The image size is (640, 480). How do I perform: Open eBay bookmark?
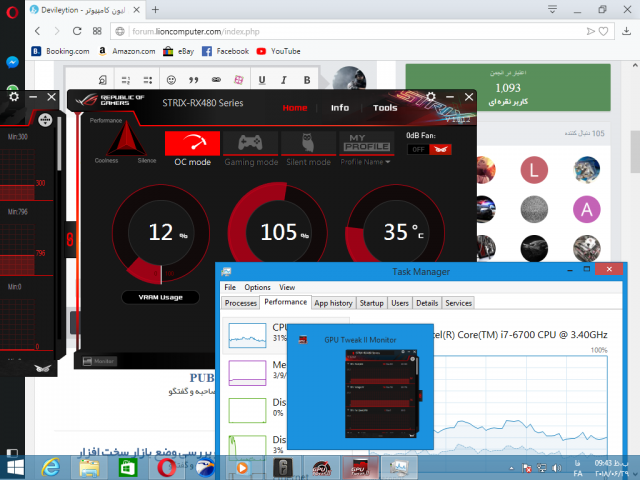[x=179, y=51]
